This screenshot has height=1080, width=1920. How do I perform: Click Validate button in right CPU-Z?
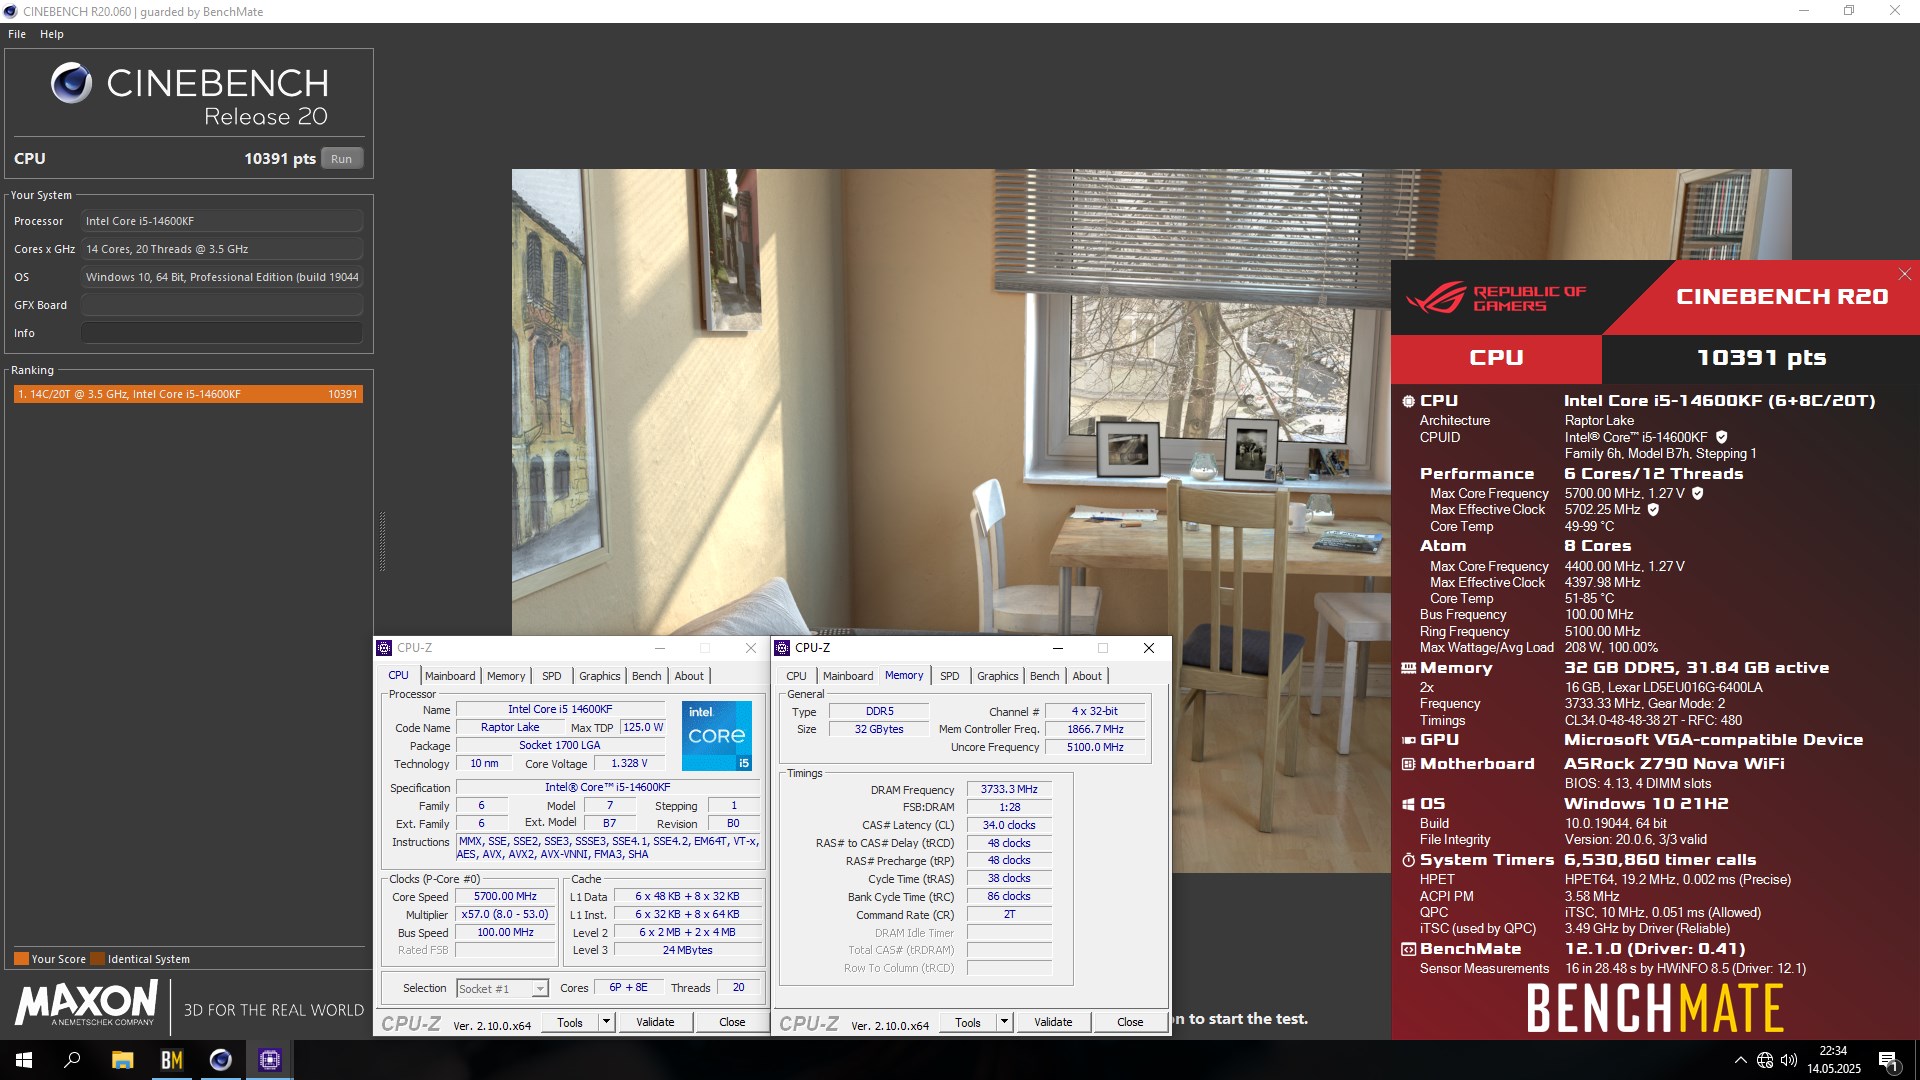pos(1053,1022)
